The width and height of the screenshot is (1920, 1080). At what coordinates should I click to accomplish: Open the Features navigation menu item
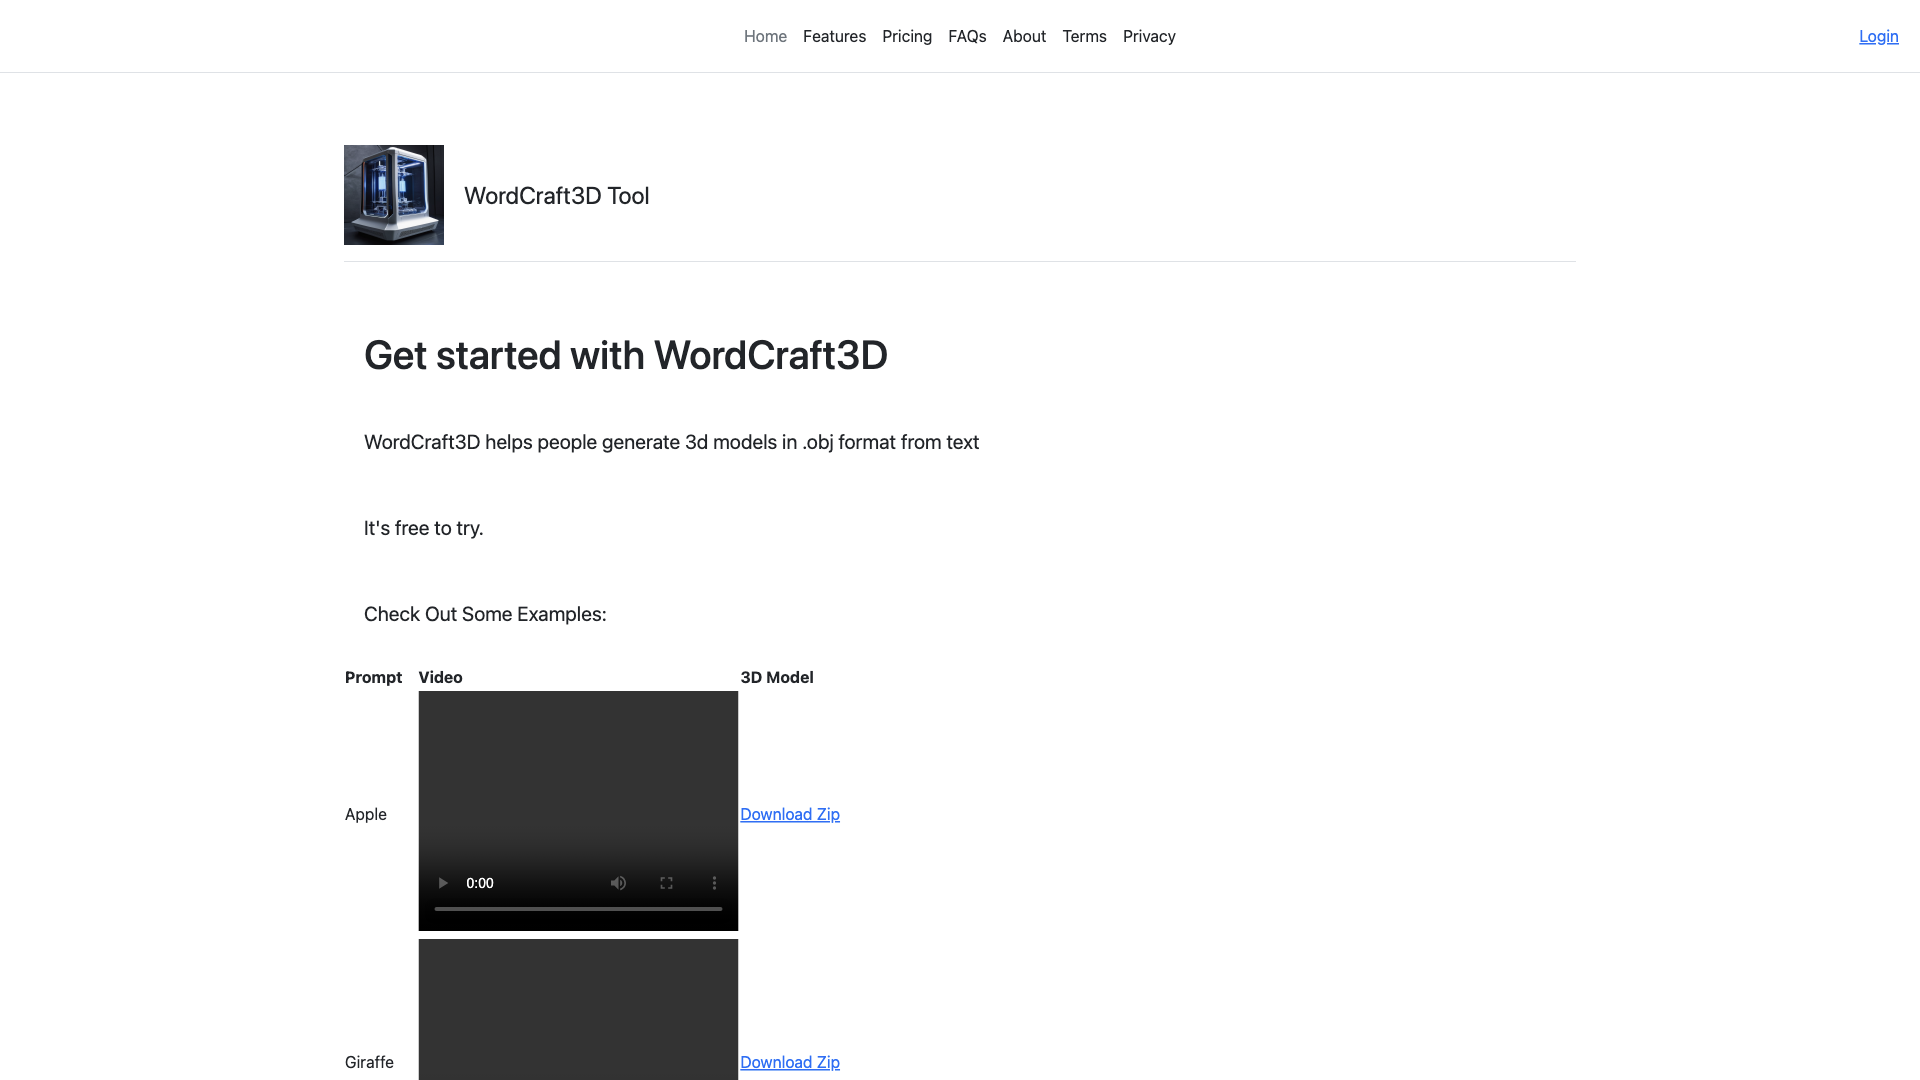[x=835, y=36]
